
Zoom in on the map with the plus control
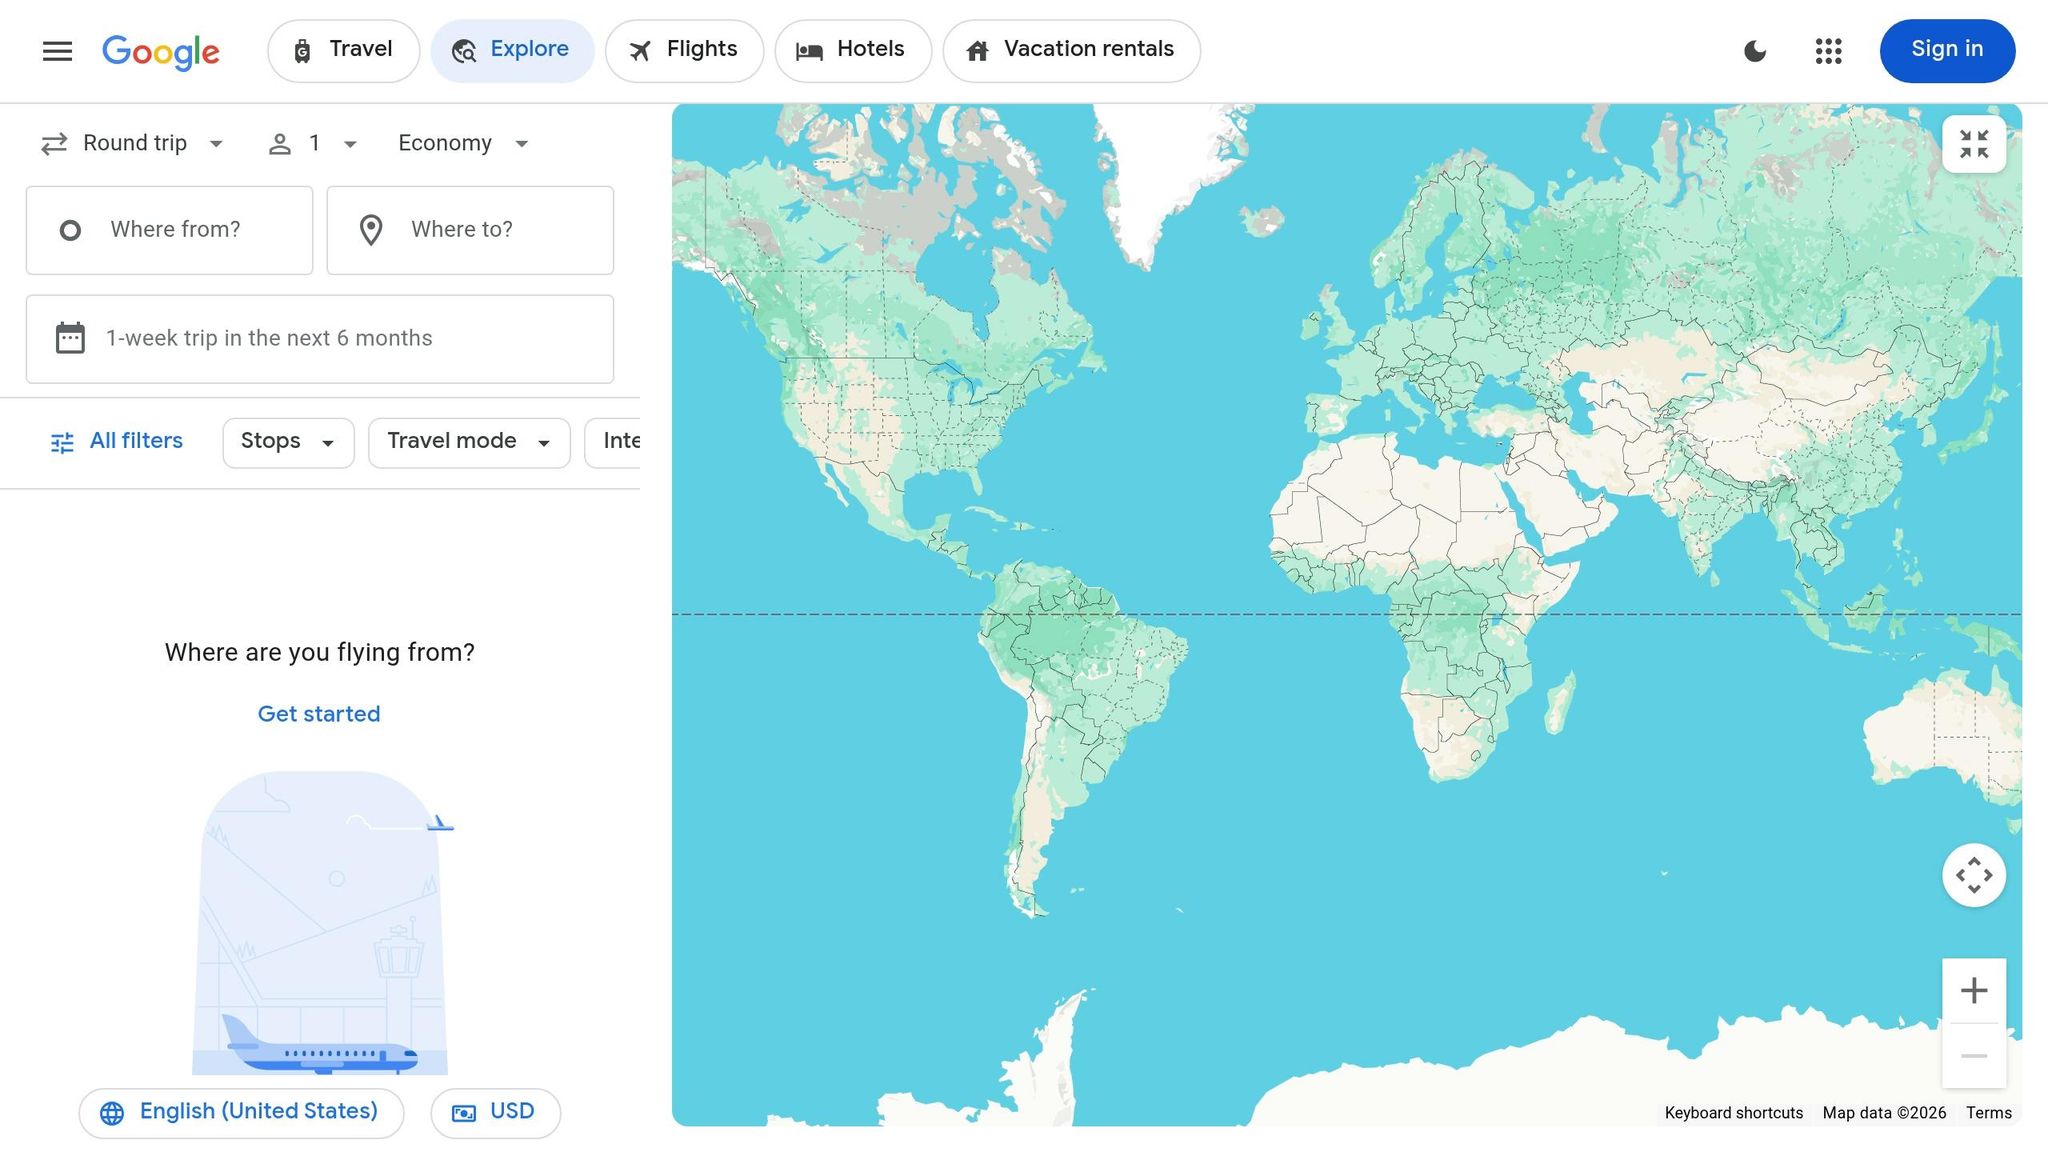[1973, 990]
